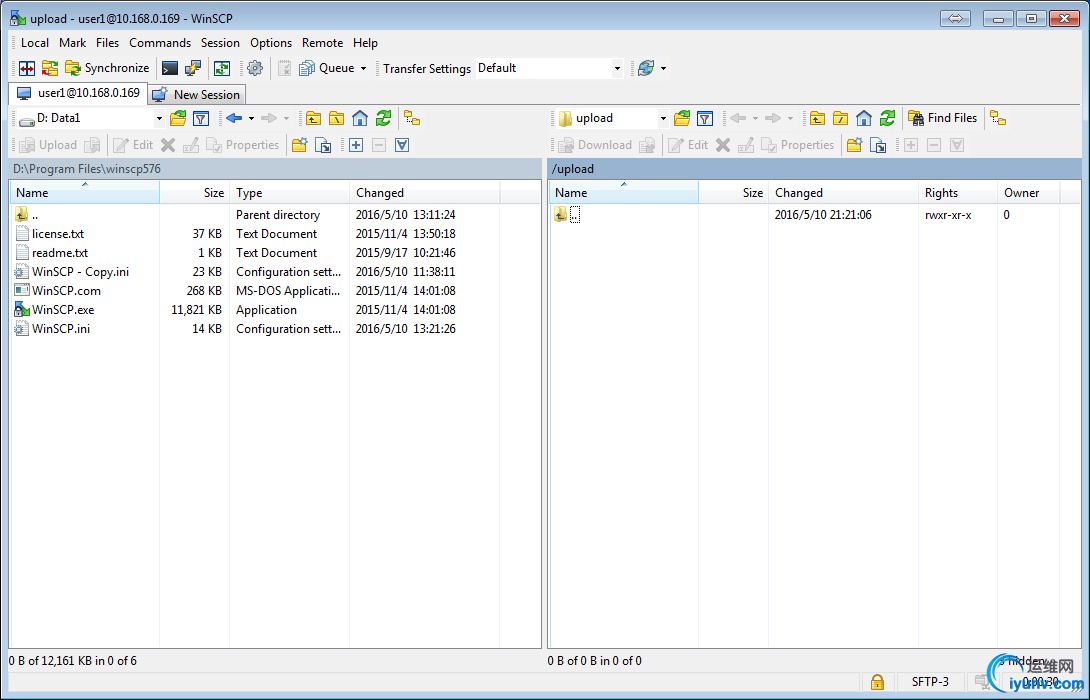
Task: Sort remote files by Owner header
Action: tap(1029, 193)
